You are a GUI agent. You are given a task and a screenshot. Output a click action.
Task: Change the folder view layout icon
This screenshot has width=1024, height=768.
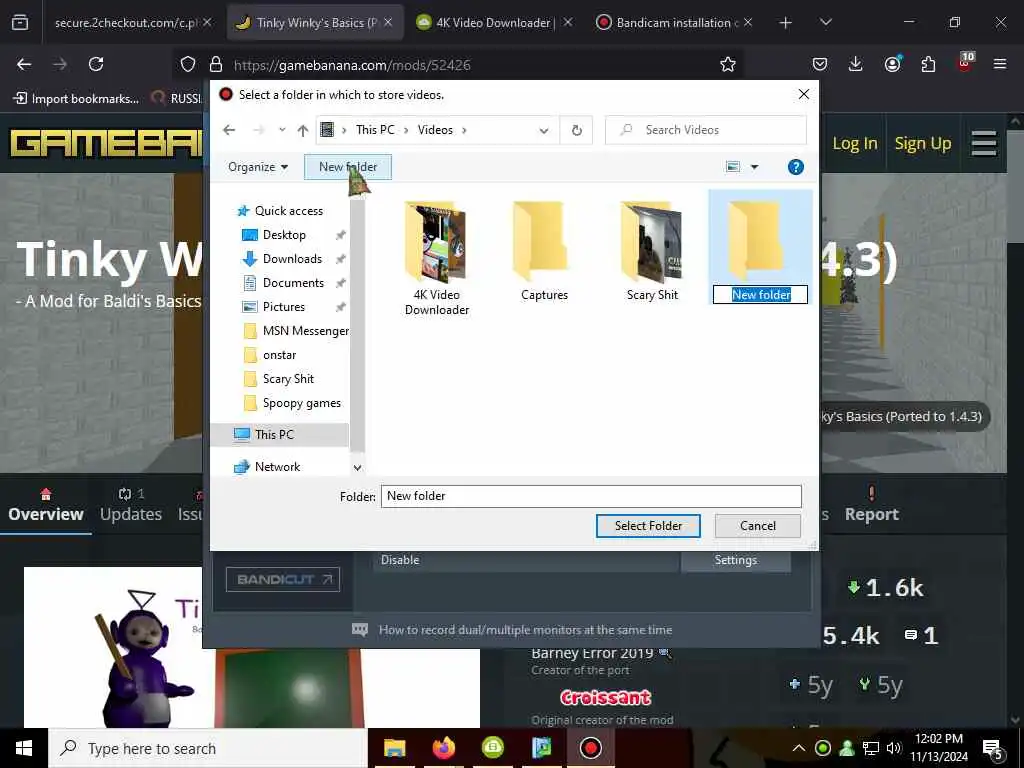pyautogui.click(x=733, y=167)
